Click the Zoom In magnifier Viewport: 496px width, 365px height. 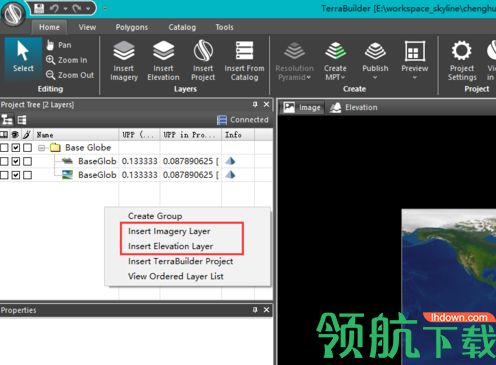click(x=66, y=60)
